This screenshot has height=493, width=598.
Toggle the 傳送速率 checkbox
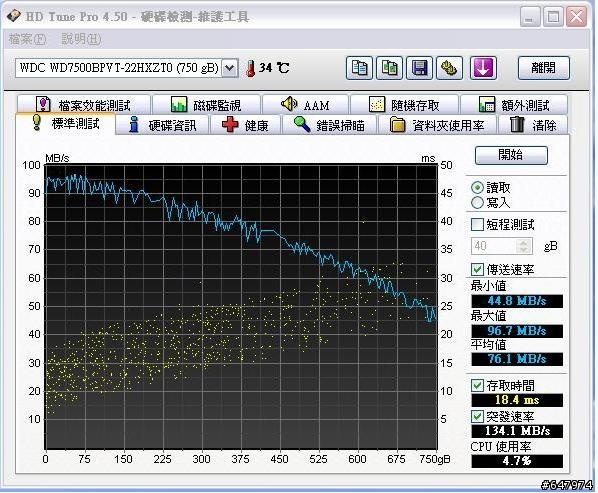[477, 270]
